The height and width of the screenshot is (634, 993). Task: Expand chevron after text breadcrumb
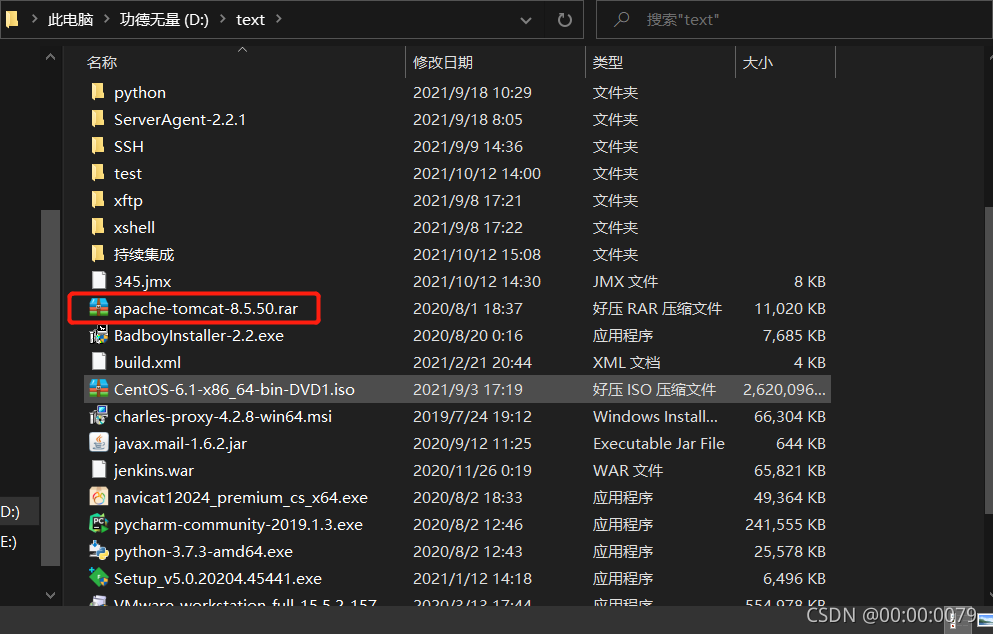(x=279, y=20)
